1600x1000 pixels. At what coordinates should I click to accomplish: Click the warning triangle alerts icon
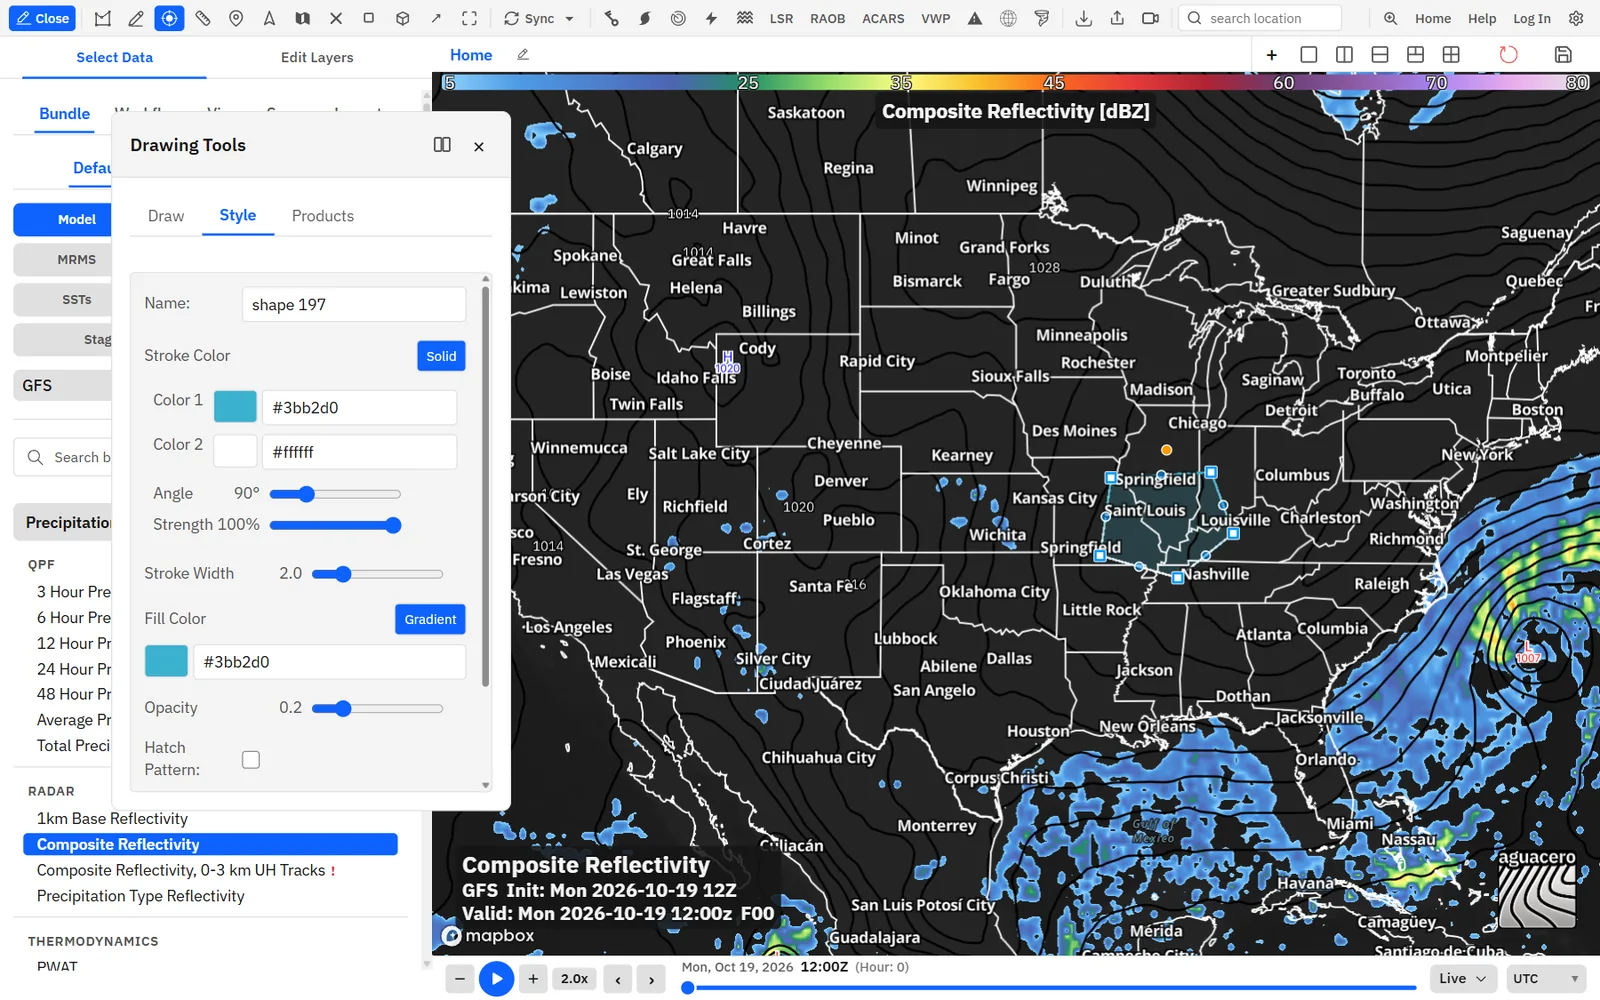(x=975, y=18)
